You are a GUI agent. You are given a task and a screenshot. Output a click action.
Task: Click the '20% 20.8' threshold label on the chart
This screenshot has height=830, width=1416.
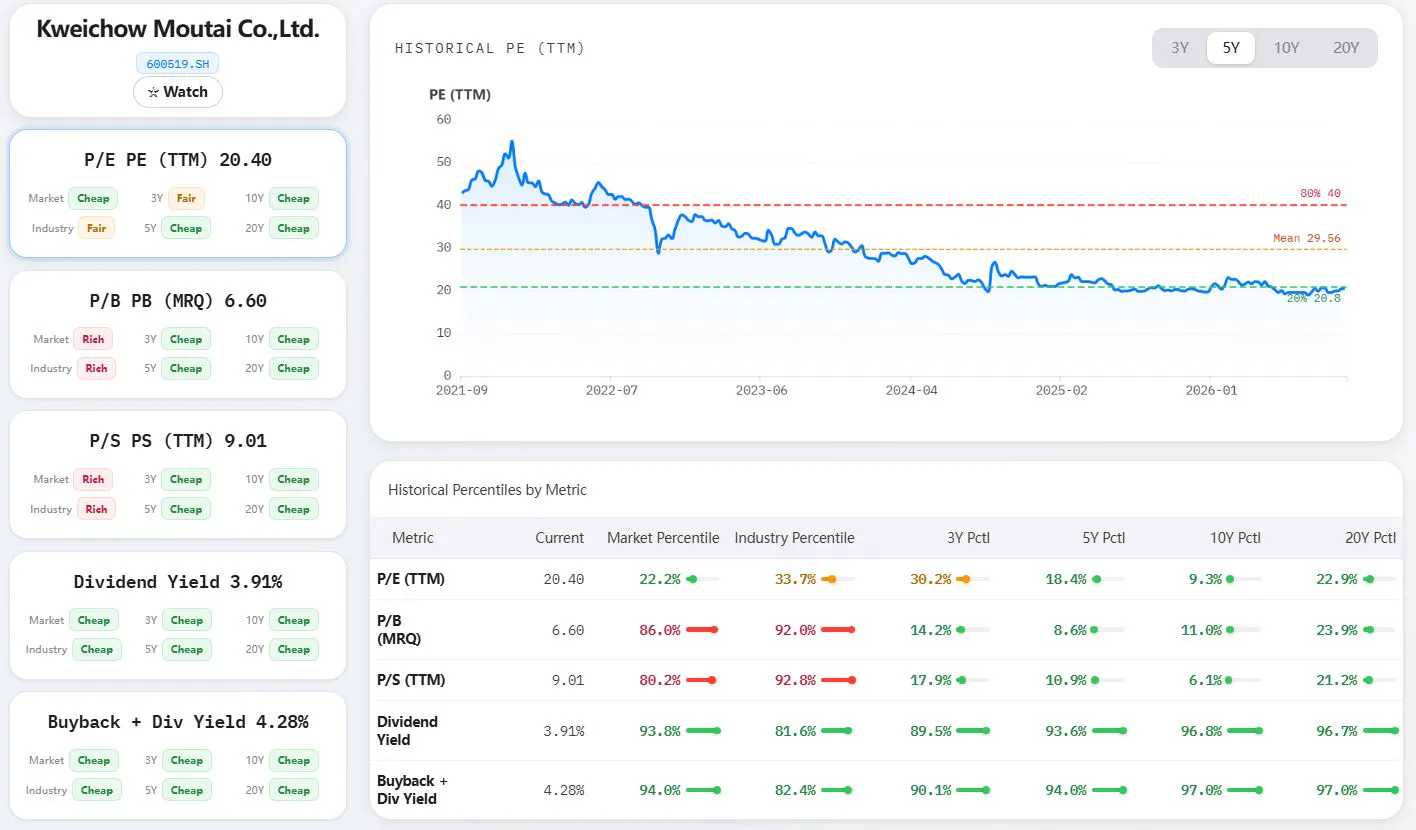point(1314,298)
